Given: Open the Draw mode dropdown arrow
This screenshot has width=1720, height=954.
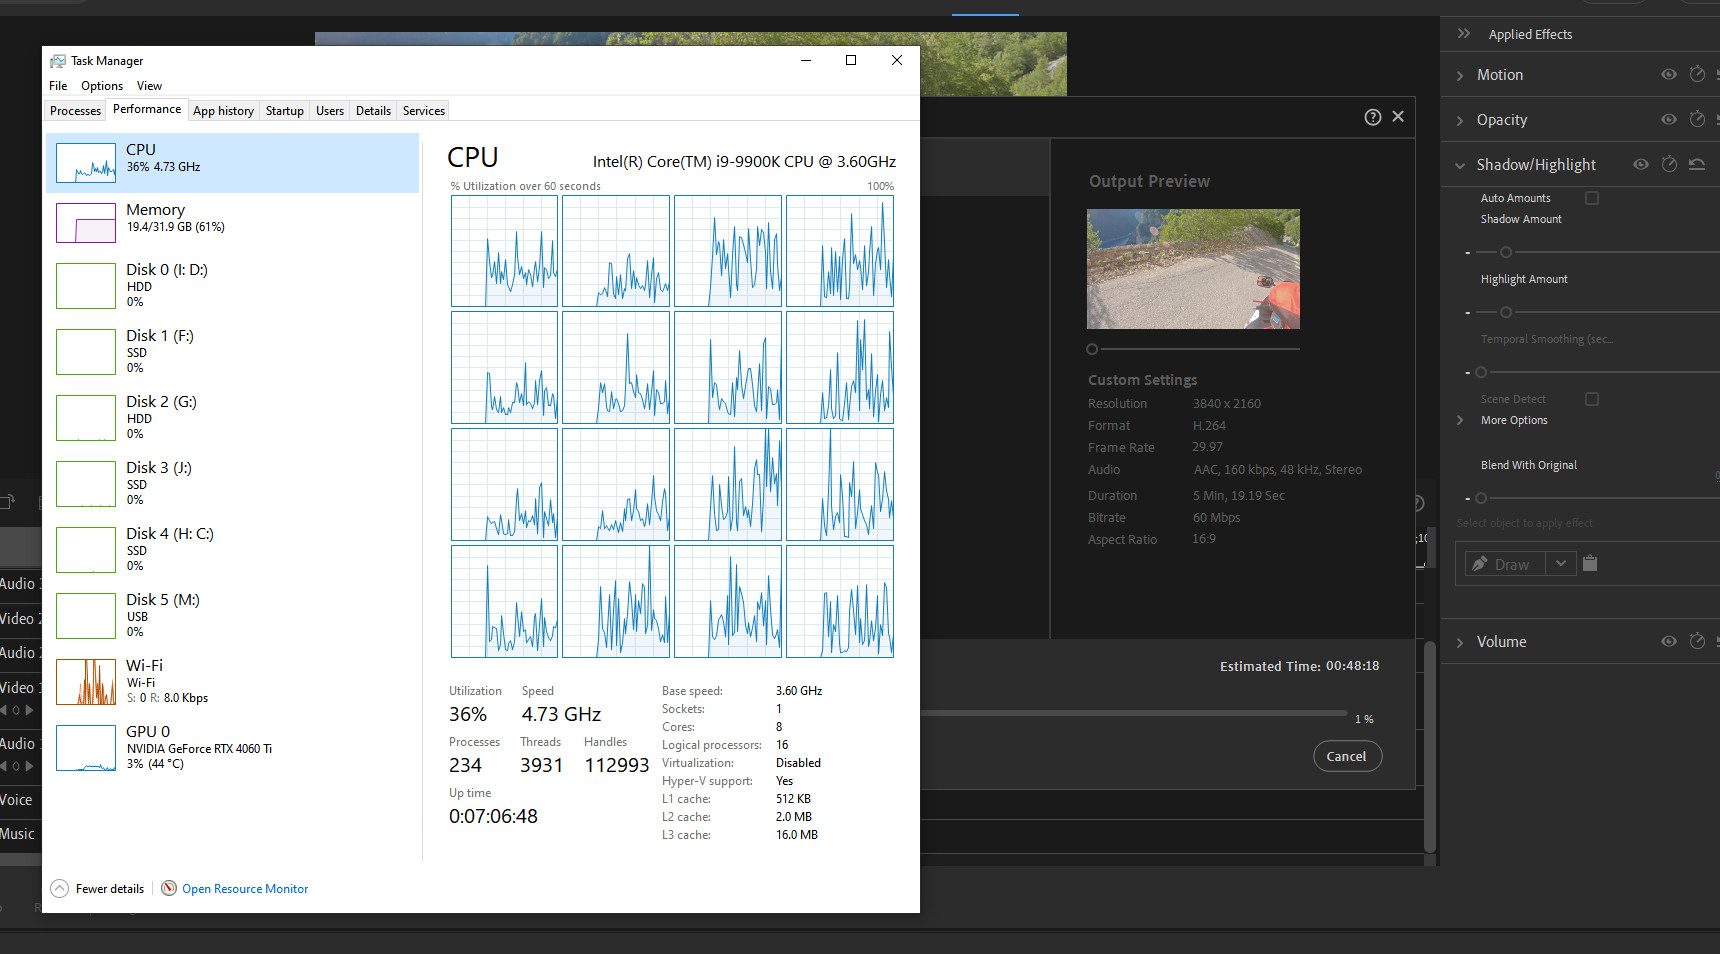Looking at the screenshot, I should click(1560, 563).
